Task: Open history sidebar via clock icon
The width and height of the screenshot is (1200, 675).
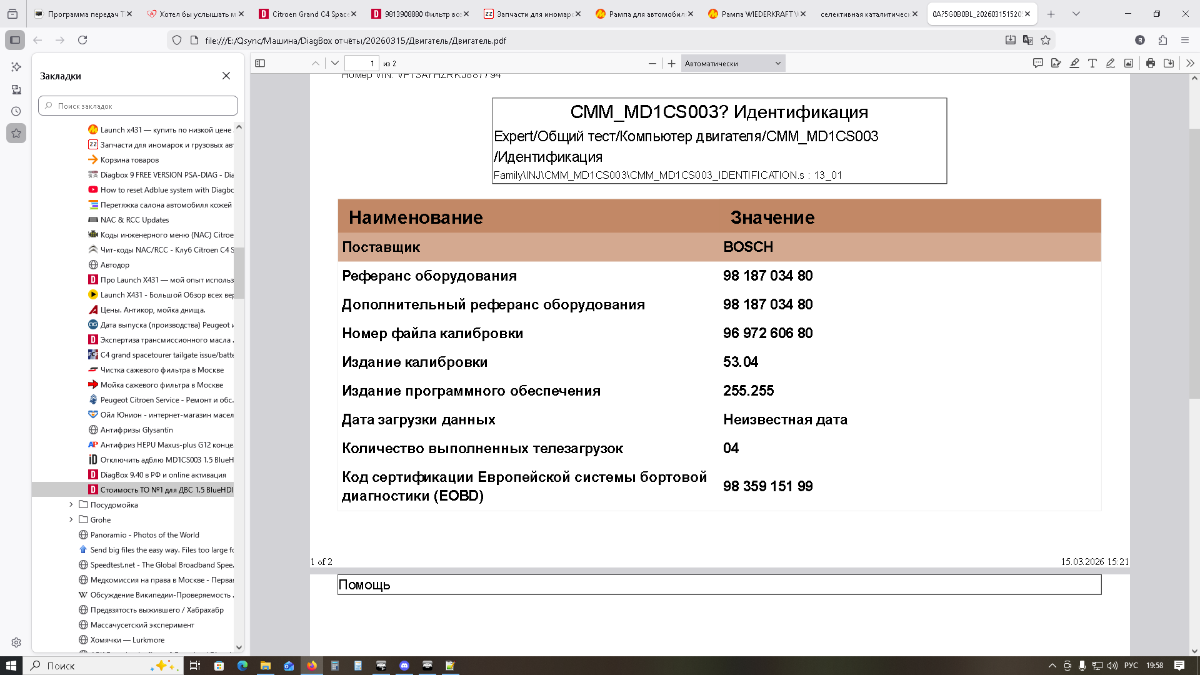Action: pos(16,111)
